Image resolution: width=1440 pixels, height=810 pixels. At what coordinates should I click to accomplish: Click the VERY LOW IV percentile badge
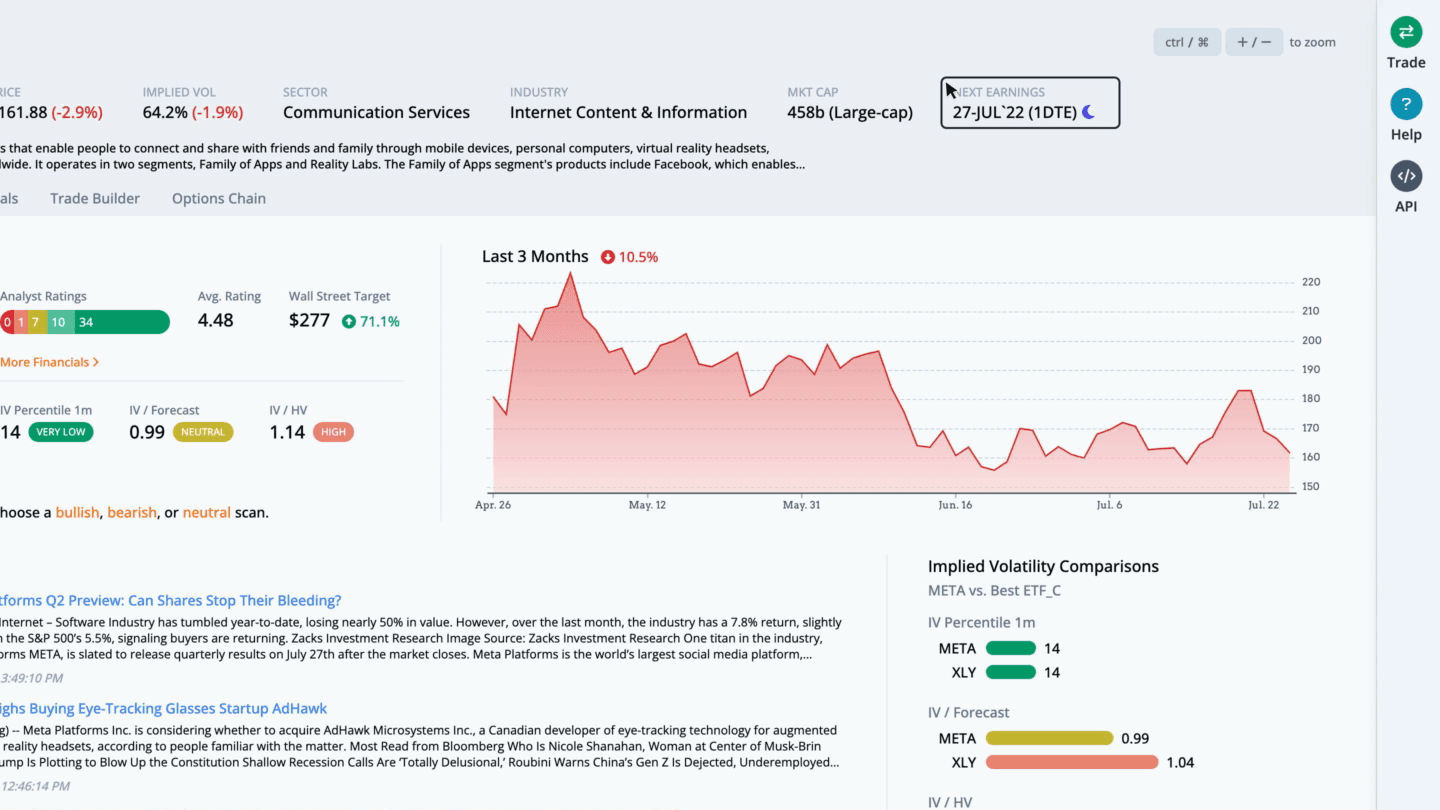[61, 432]
